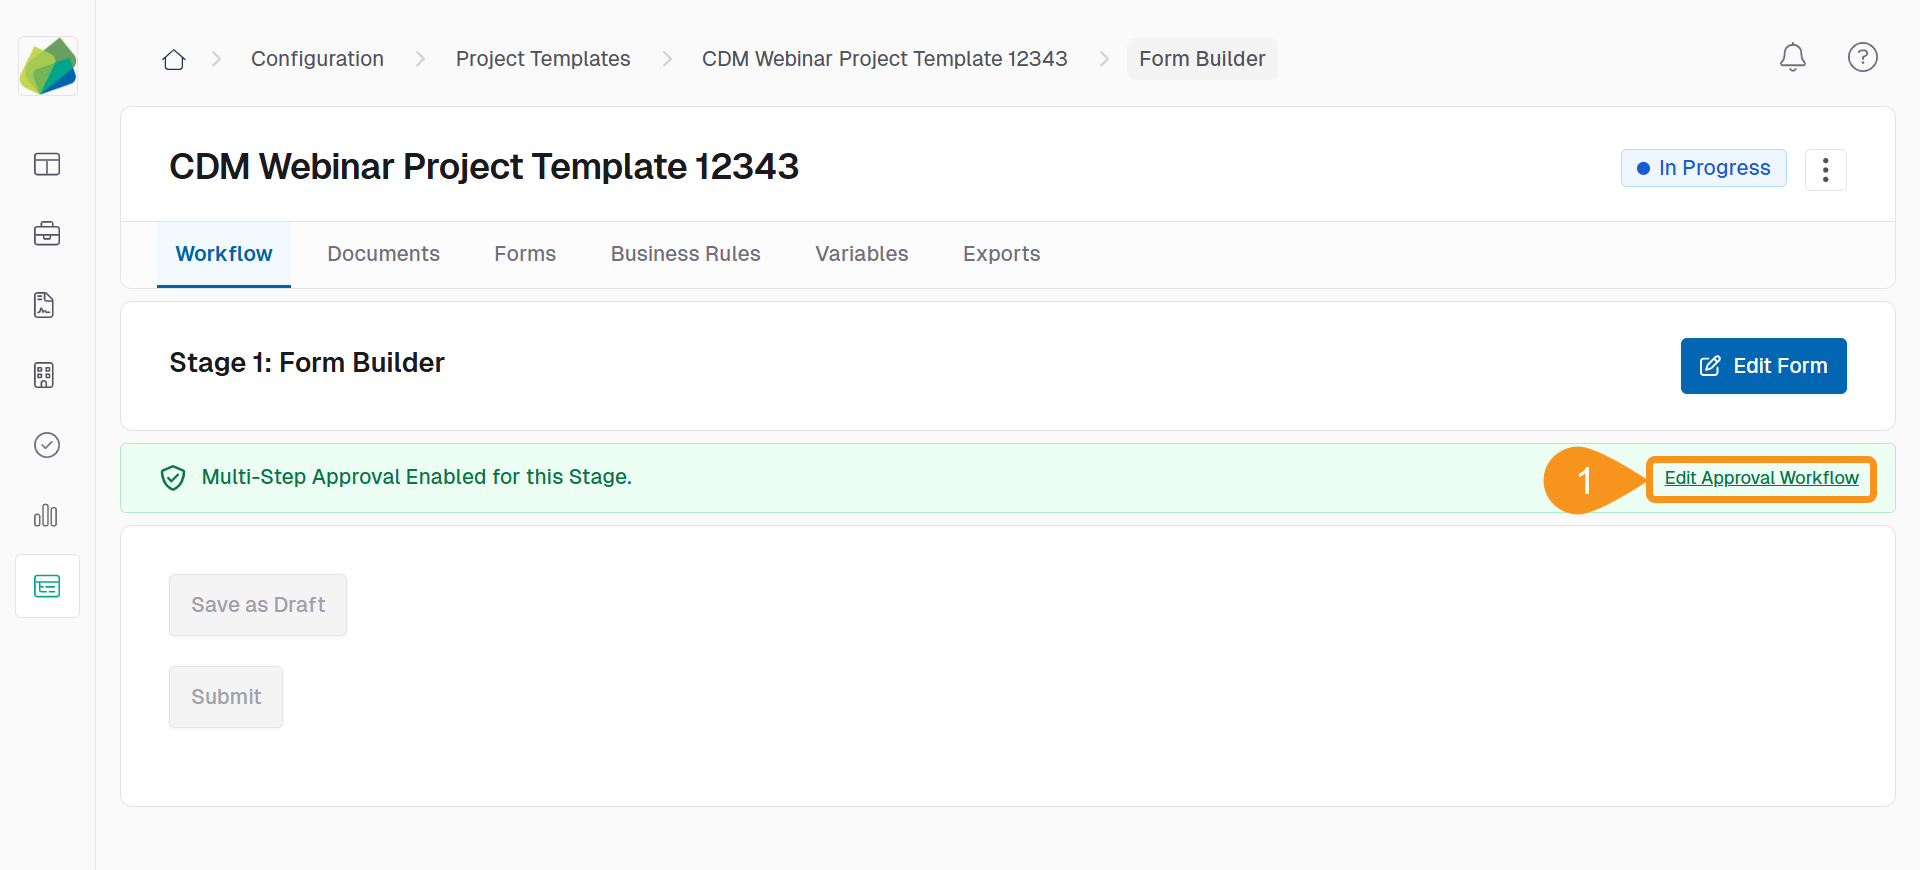Viewport: 1920px width, 870px height.
Task: Select the checkmark approvals icon in sidebar
Action: [47, 445]
